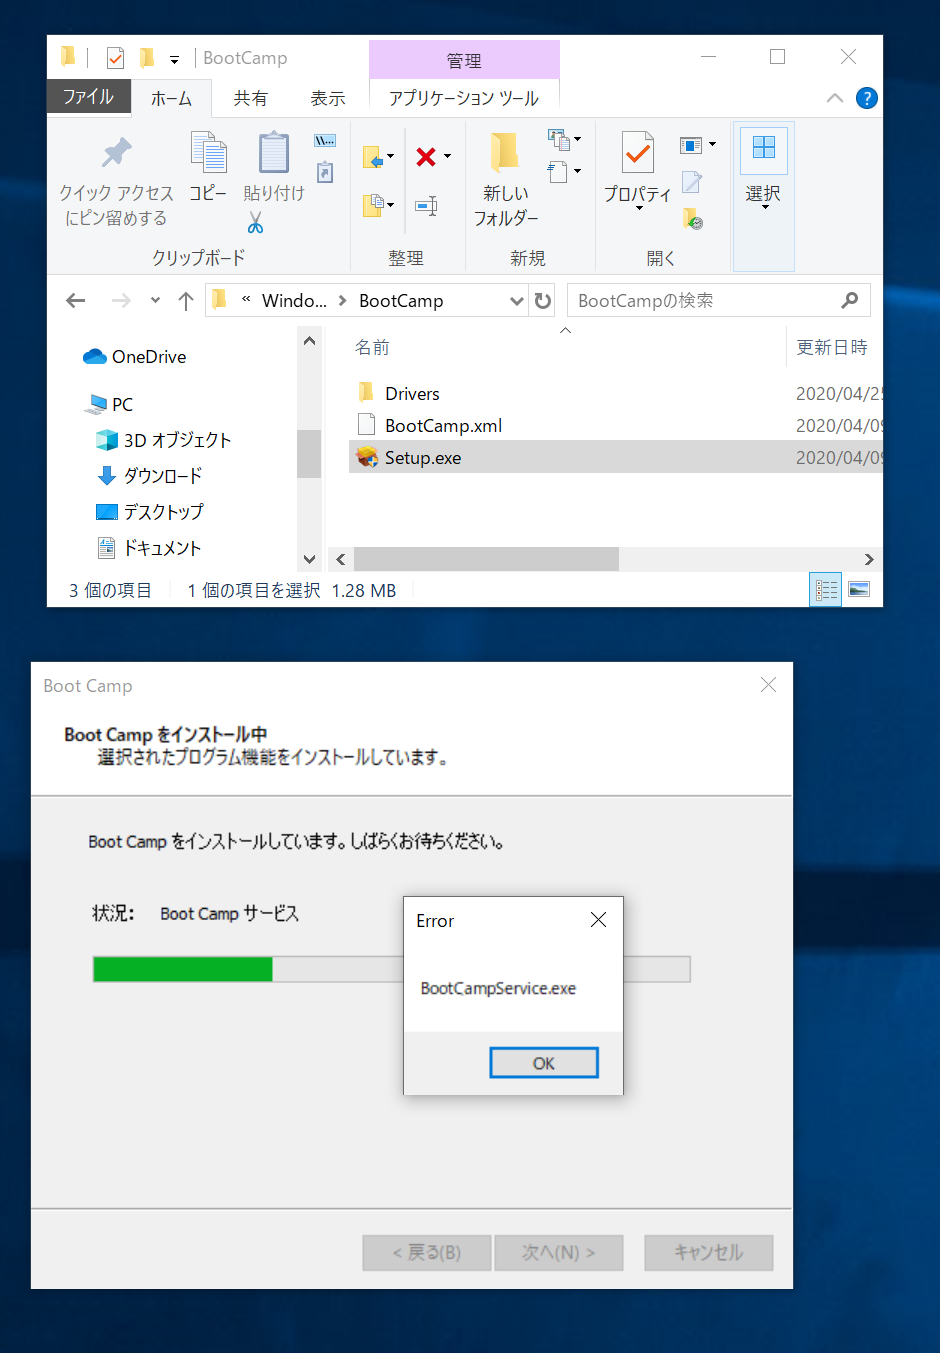Image resolution: width=940 pixels, height=1353 pixels.
Task: Click the Paste (貼り付け) clipboard icon
Action: click(273, 153)
